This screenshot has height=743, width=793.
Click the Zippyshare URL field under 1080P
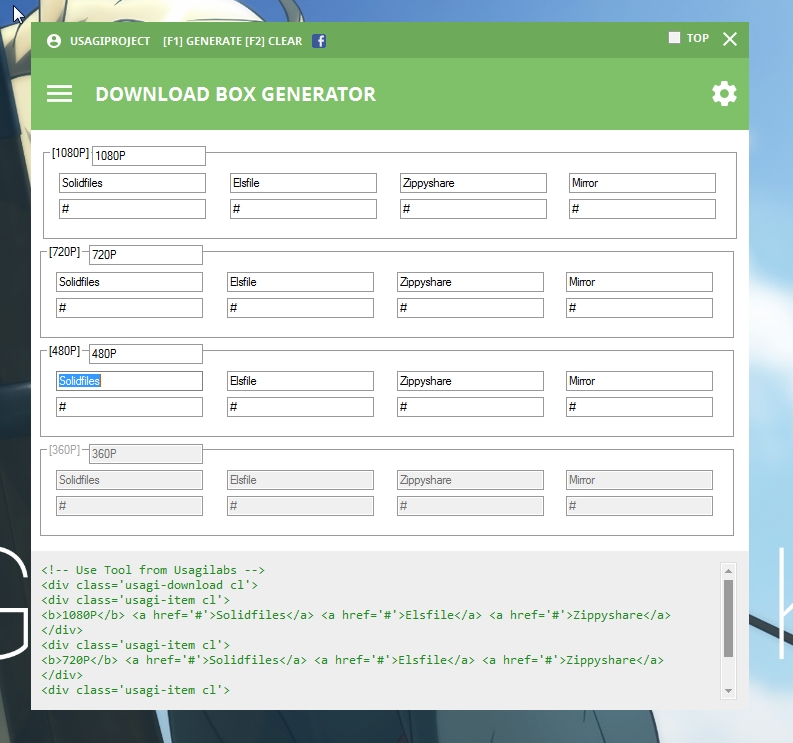[473, 209]
